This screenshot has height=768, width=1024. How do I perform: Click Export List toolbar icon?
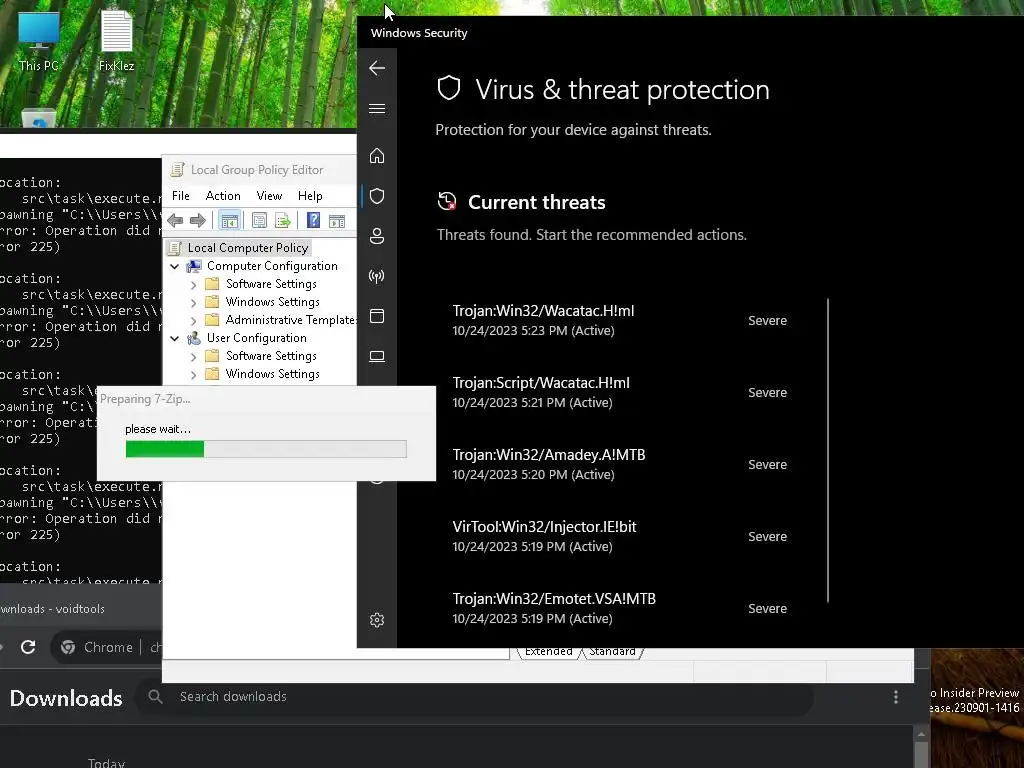click(283, 221)
